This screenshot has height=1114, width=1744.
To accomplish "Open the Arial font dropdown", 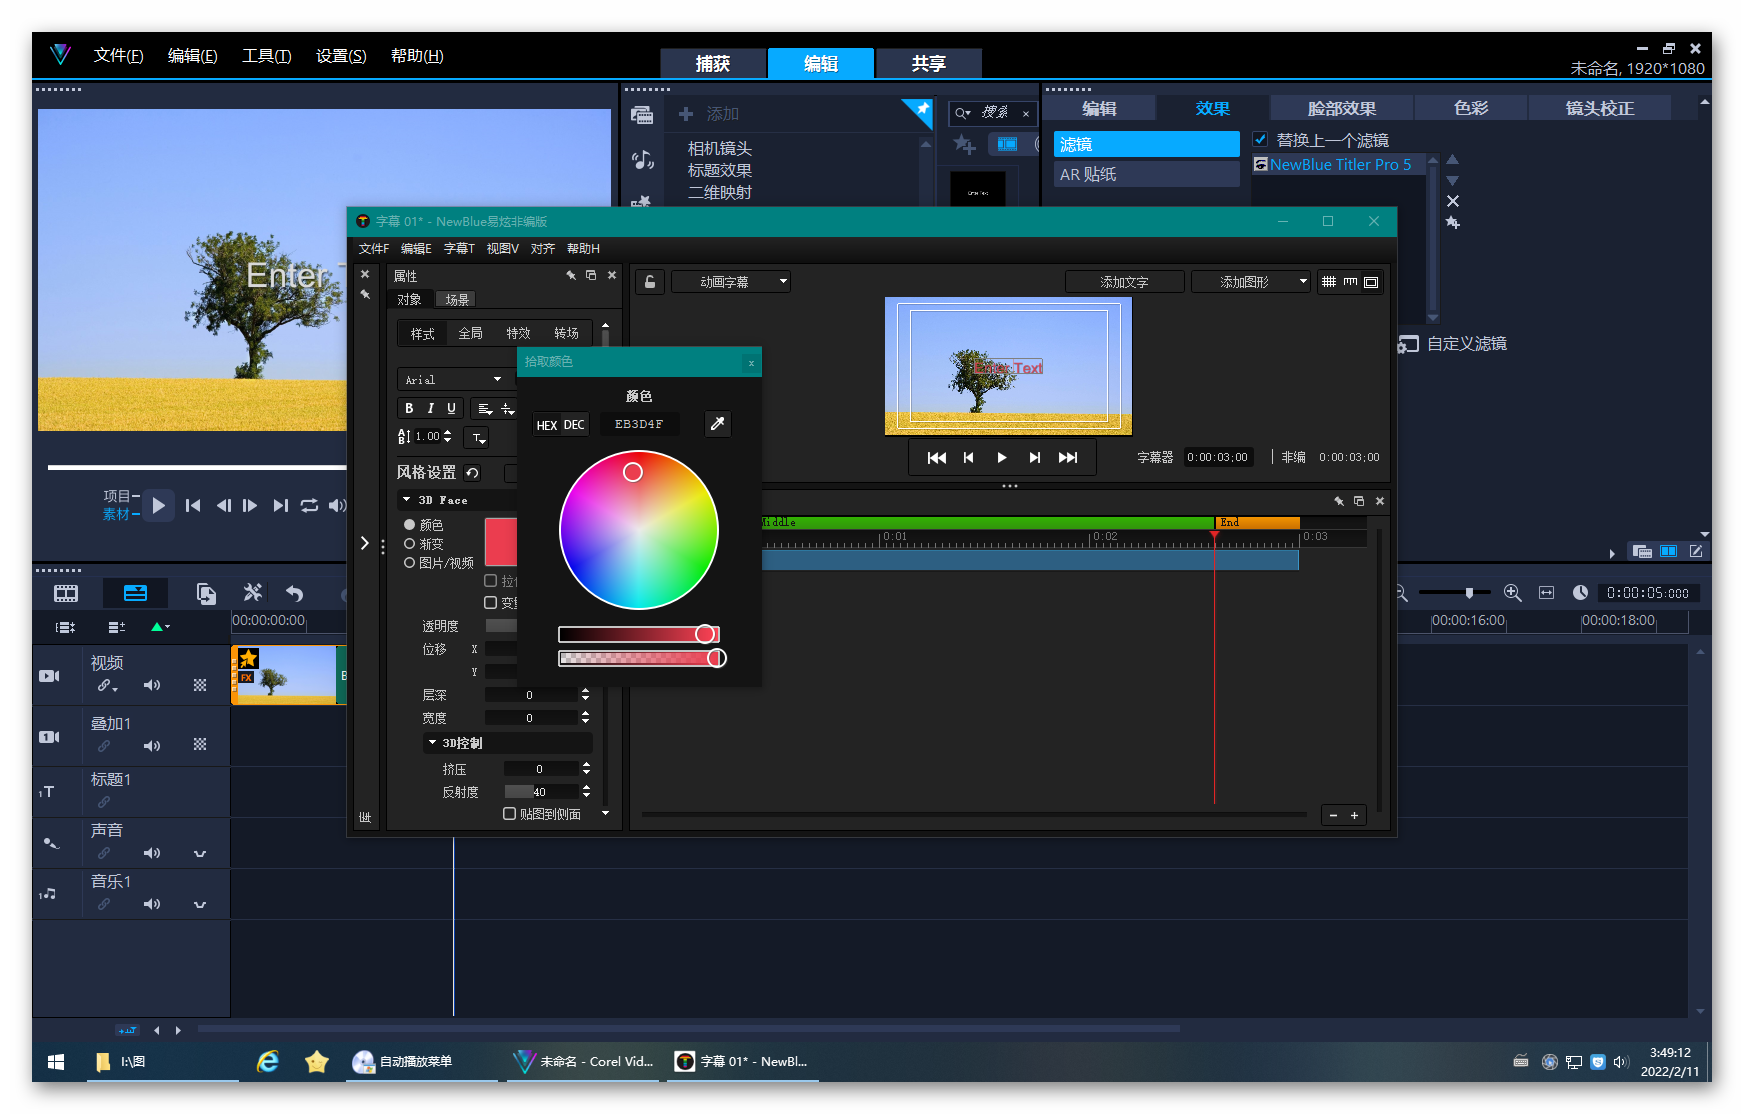I will tap(454, 380).
